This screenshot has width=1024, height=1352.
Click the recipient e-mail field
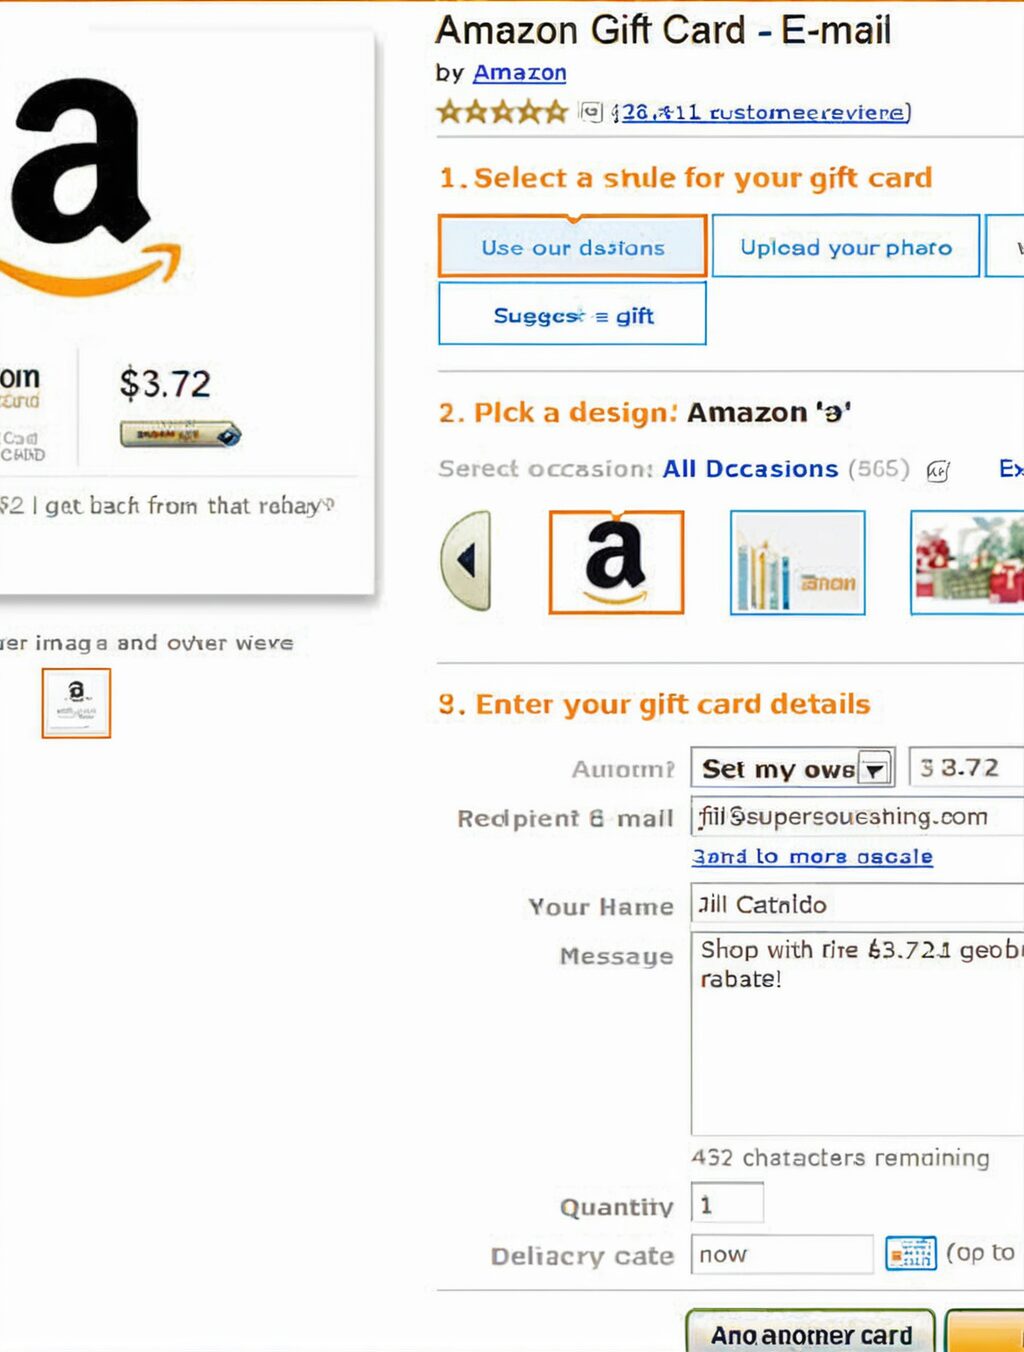click(x=857, y=816)
